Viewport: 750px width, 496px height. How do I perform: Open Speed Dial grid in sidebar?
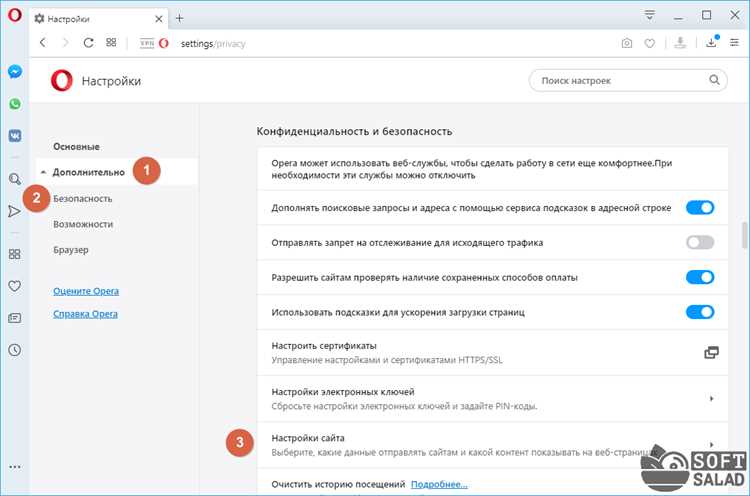pos(15,254)
